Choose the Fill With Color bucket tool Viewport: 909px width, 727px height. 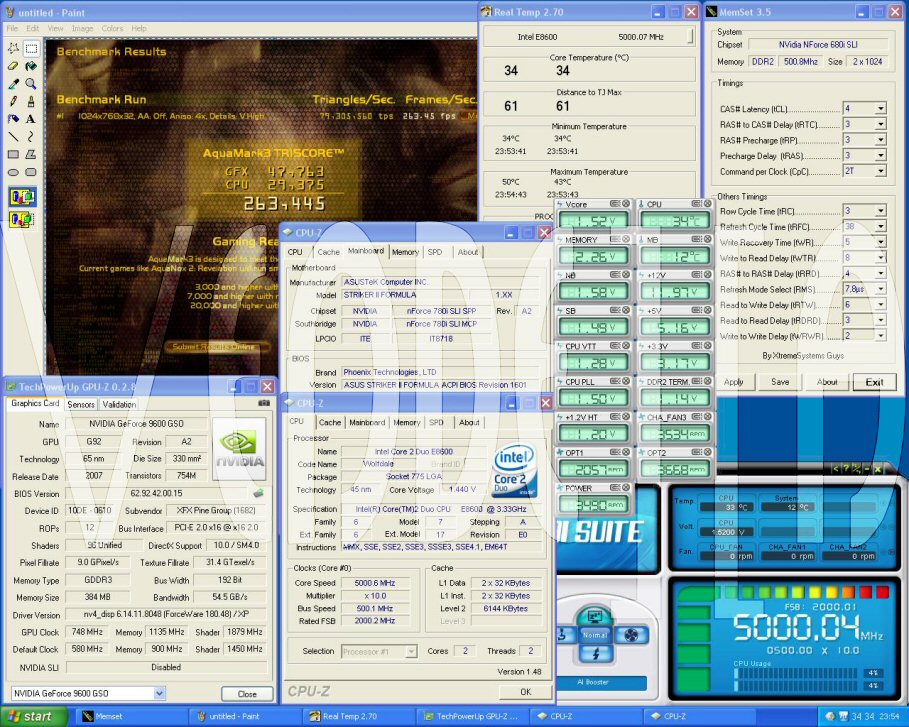(31, 66)
